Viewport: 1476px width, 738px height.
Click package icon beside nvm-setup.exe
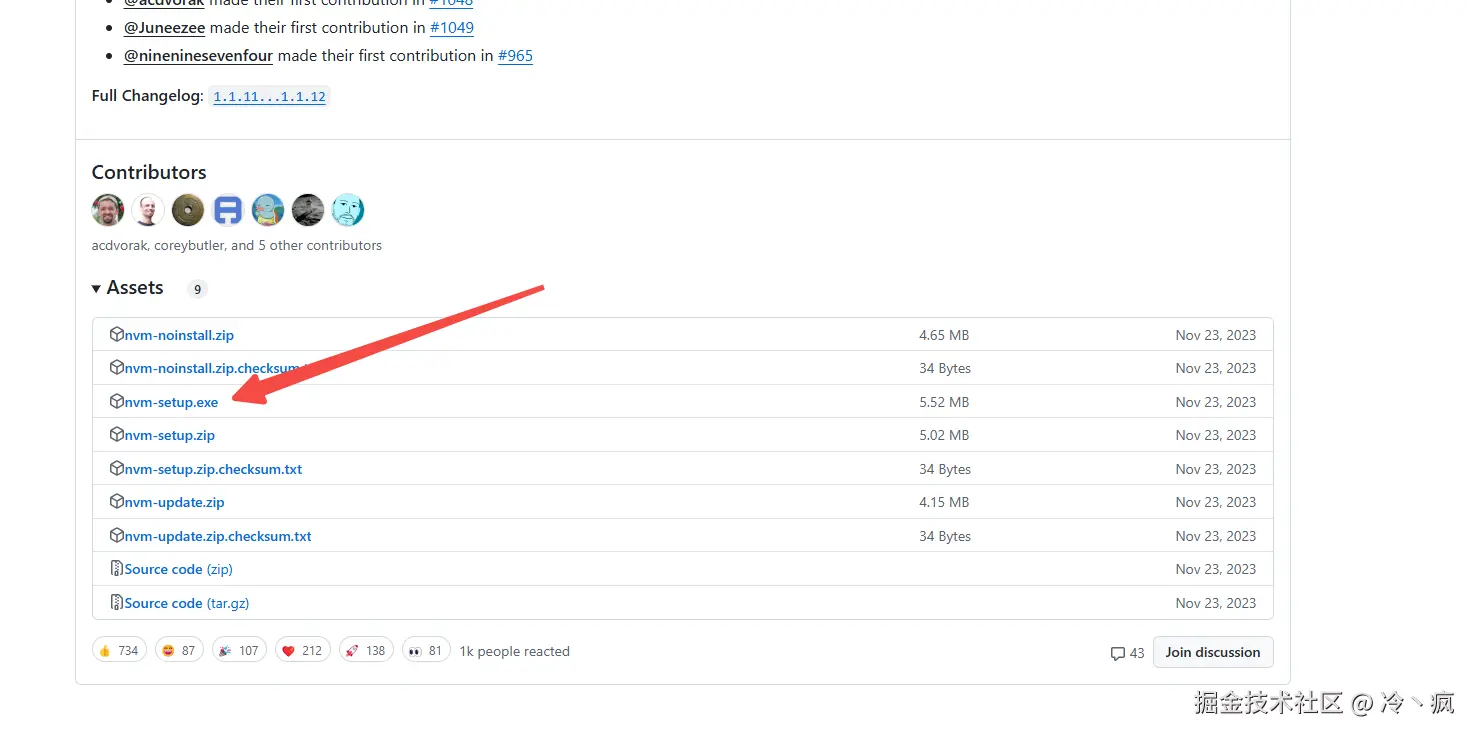click(117, 402)
